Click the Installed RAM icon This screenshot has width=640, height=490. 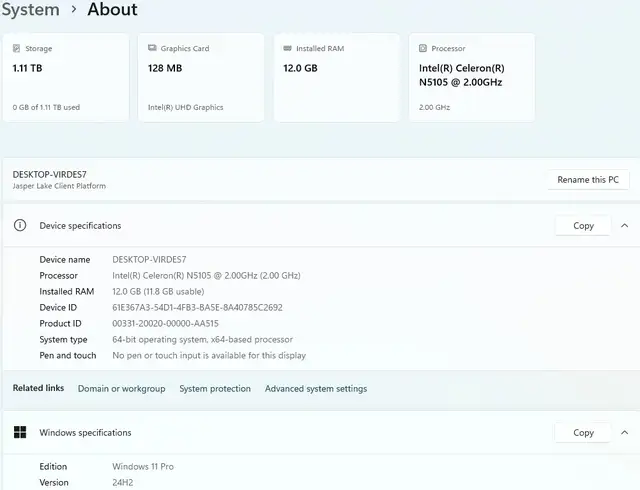pyautogui.click(x=287, y=48)
